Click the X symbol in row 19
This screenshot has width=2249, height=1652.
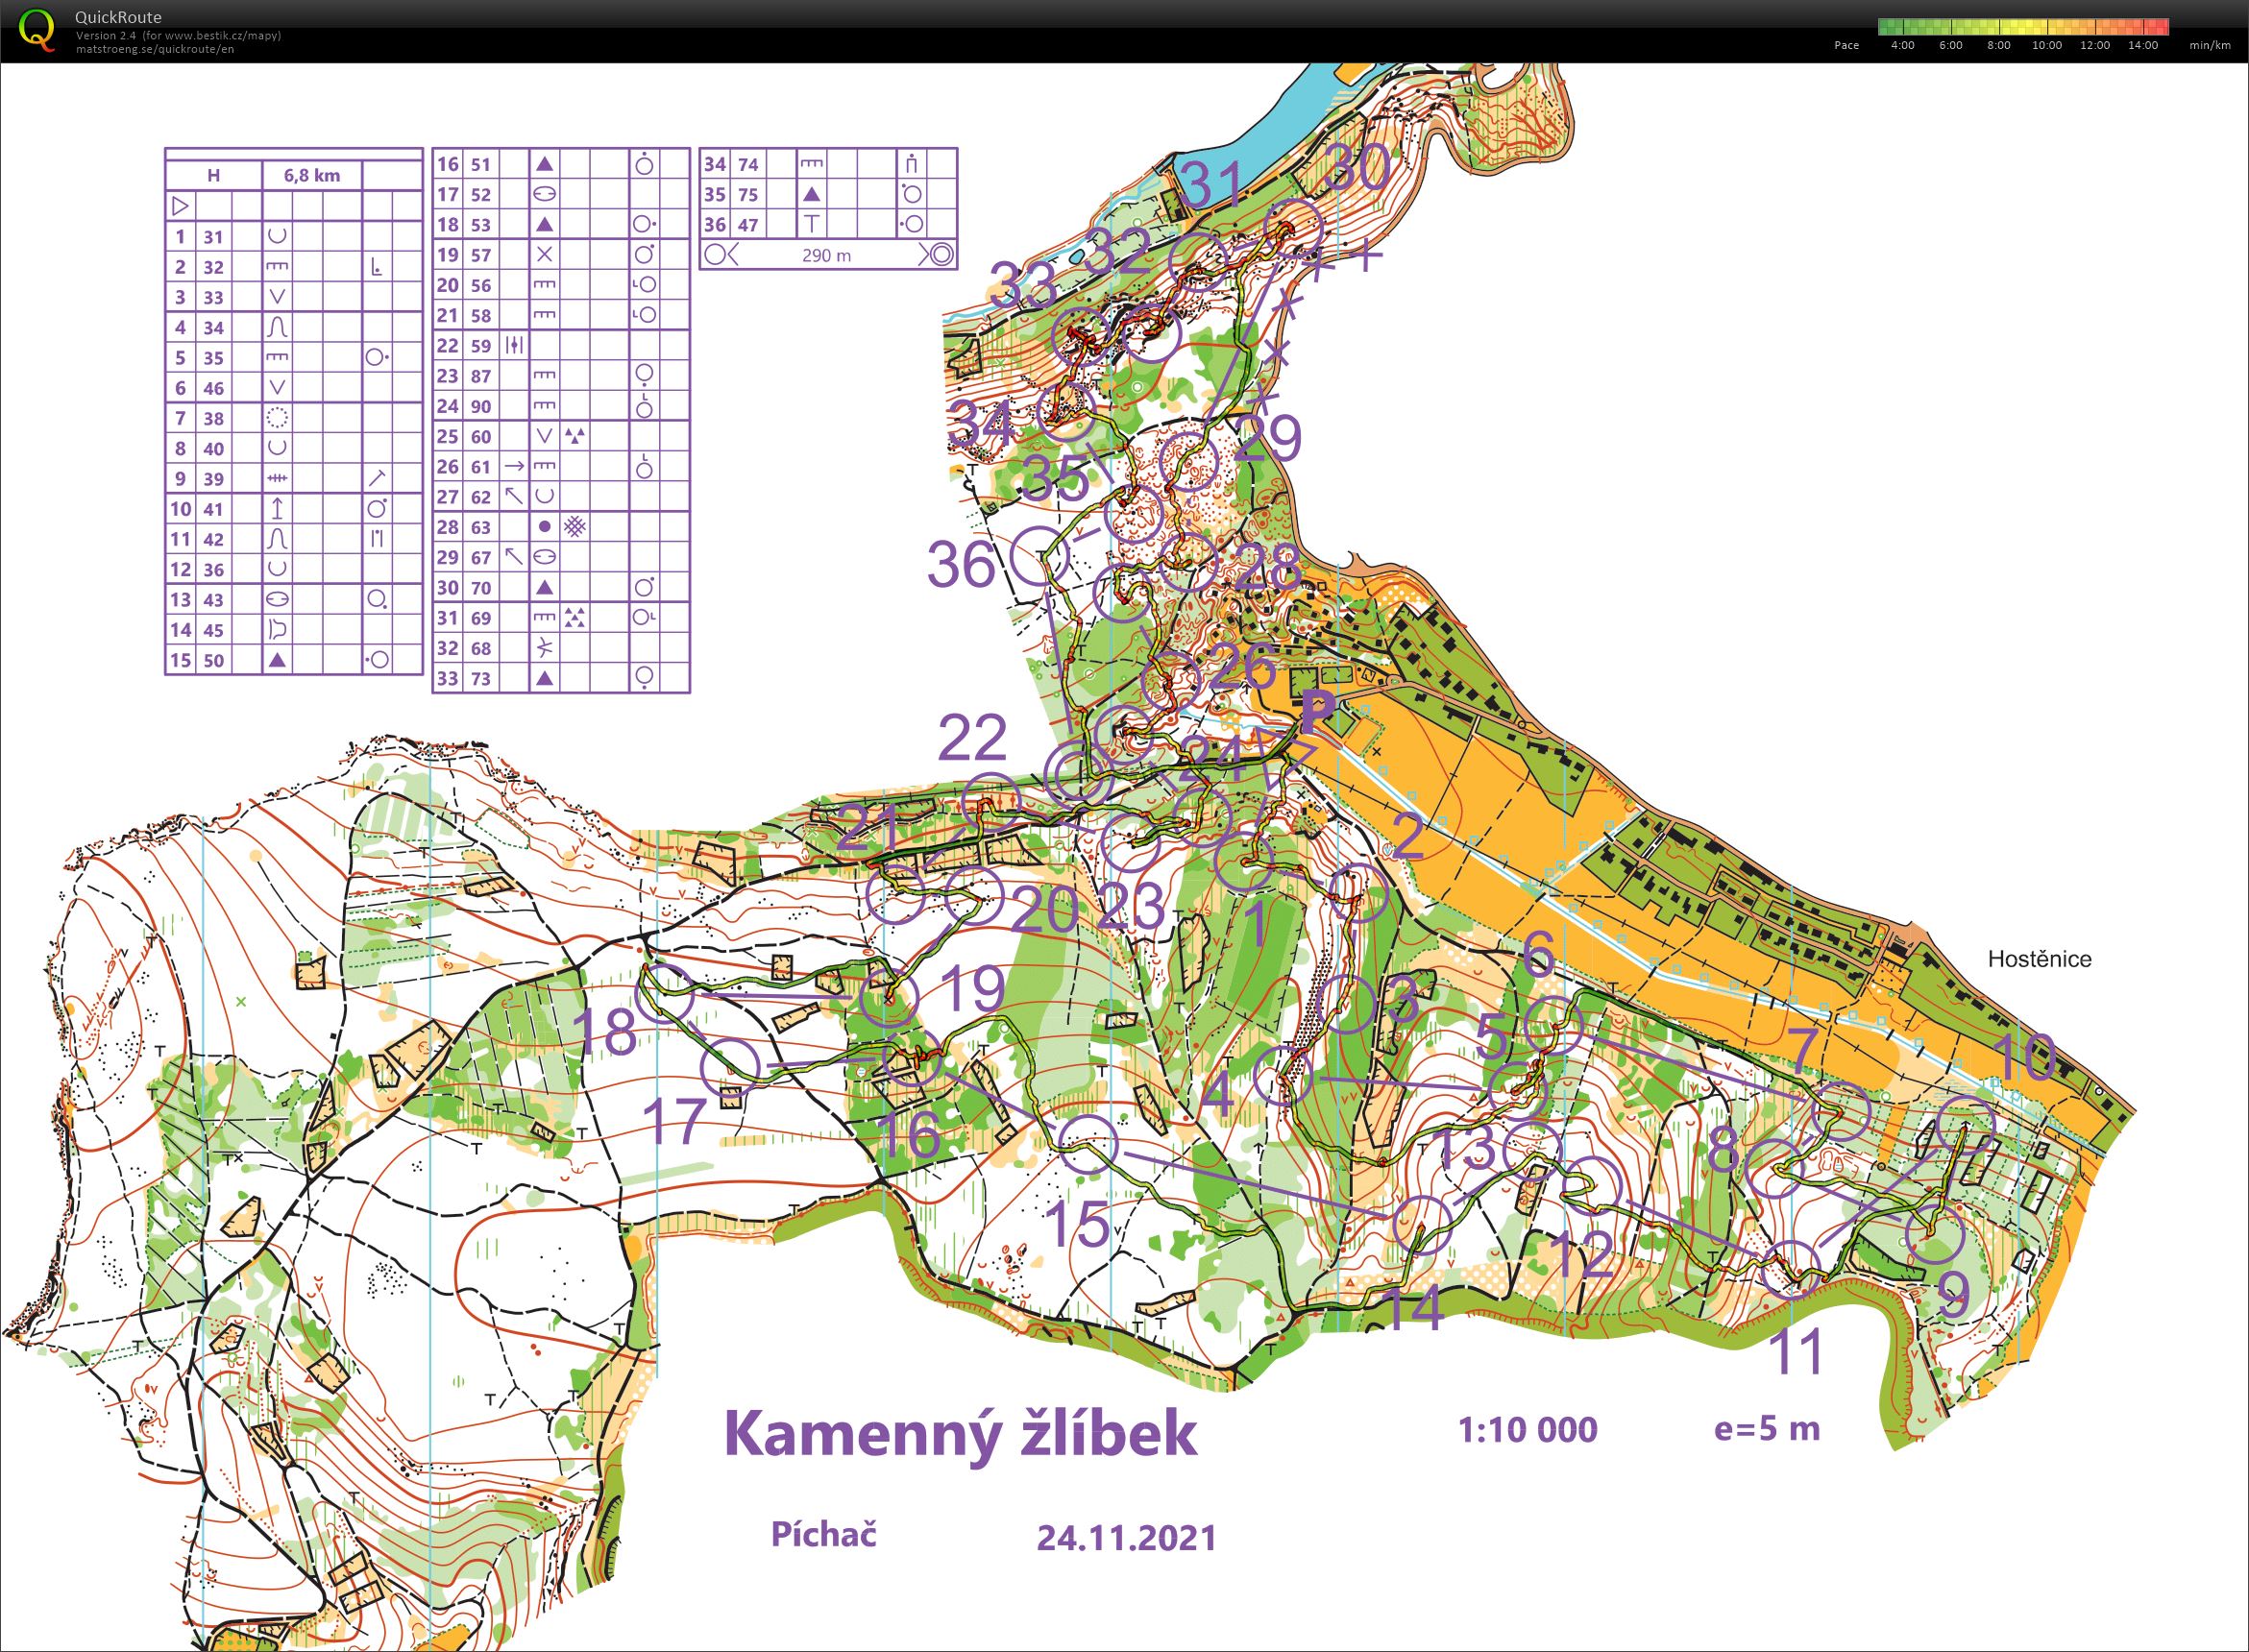coord(544,255)
